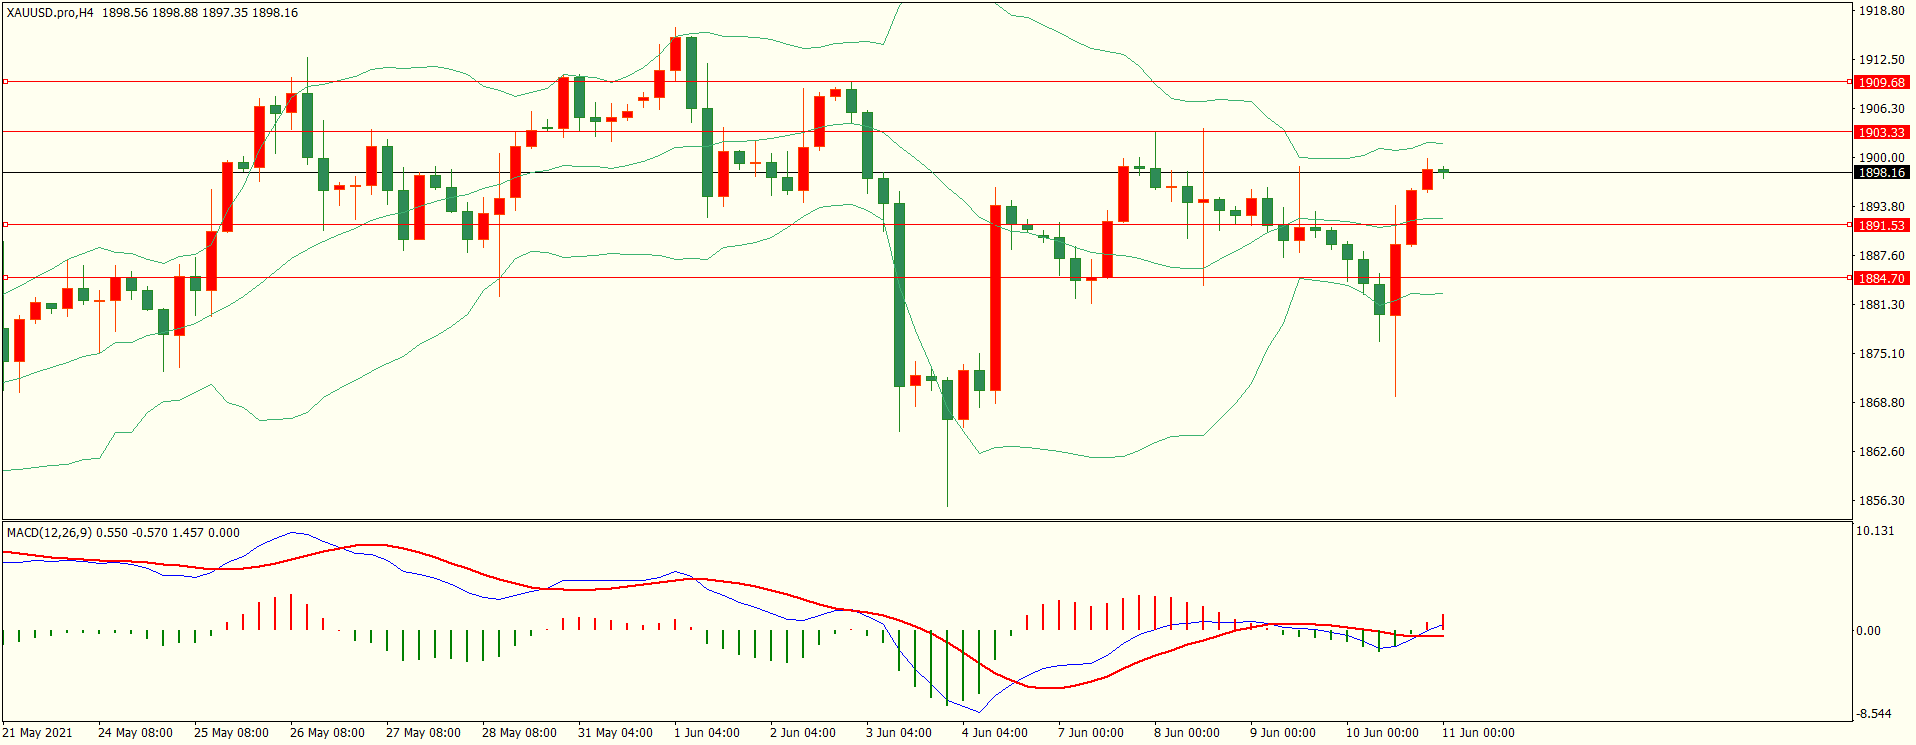
Task: Click the 10.131 MACD scale value
Action: pyautogui.click(x=1875, y=531)
